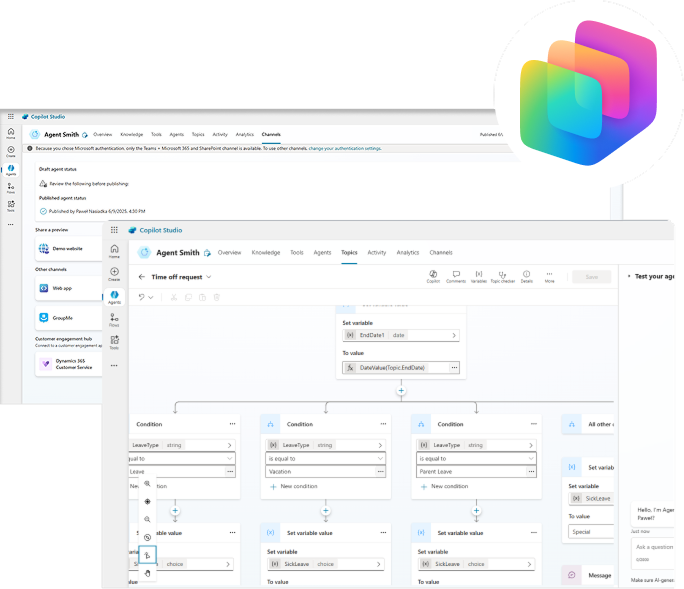This screenshot has width=684, height=589.
Task: Click the trash delete icon in toolbar
Action: point(215,297)
